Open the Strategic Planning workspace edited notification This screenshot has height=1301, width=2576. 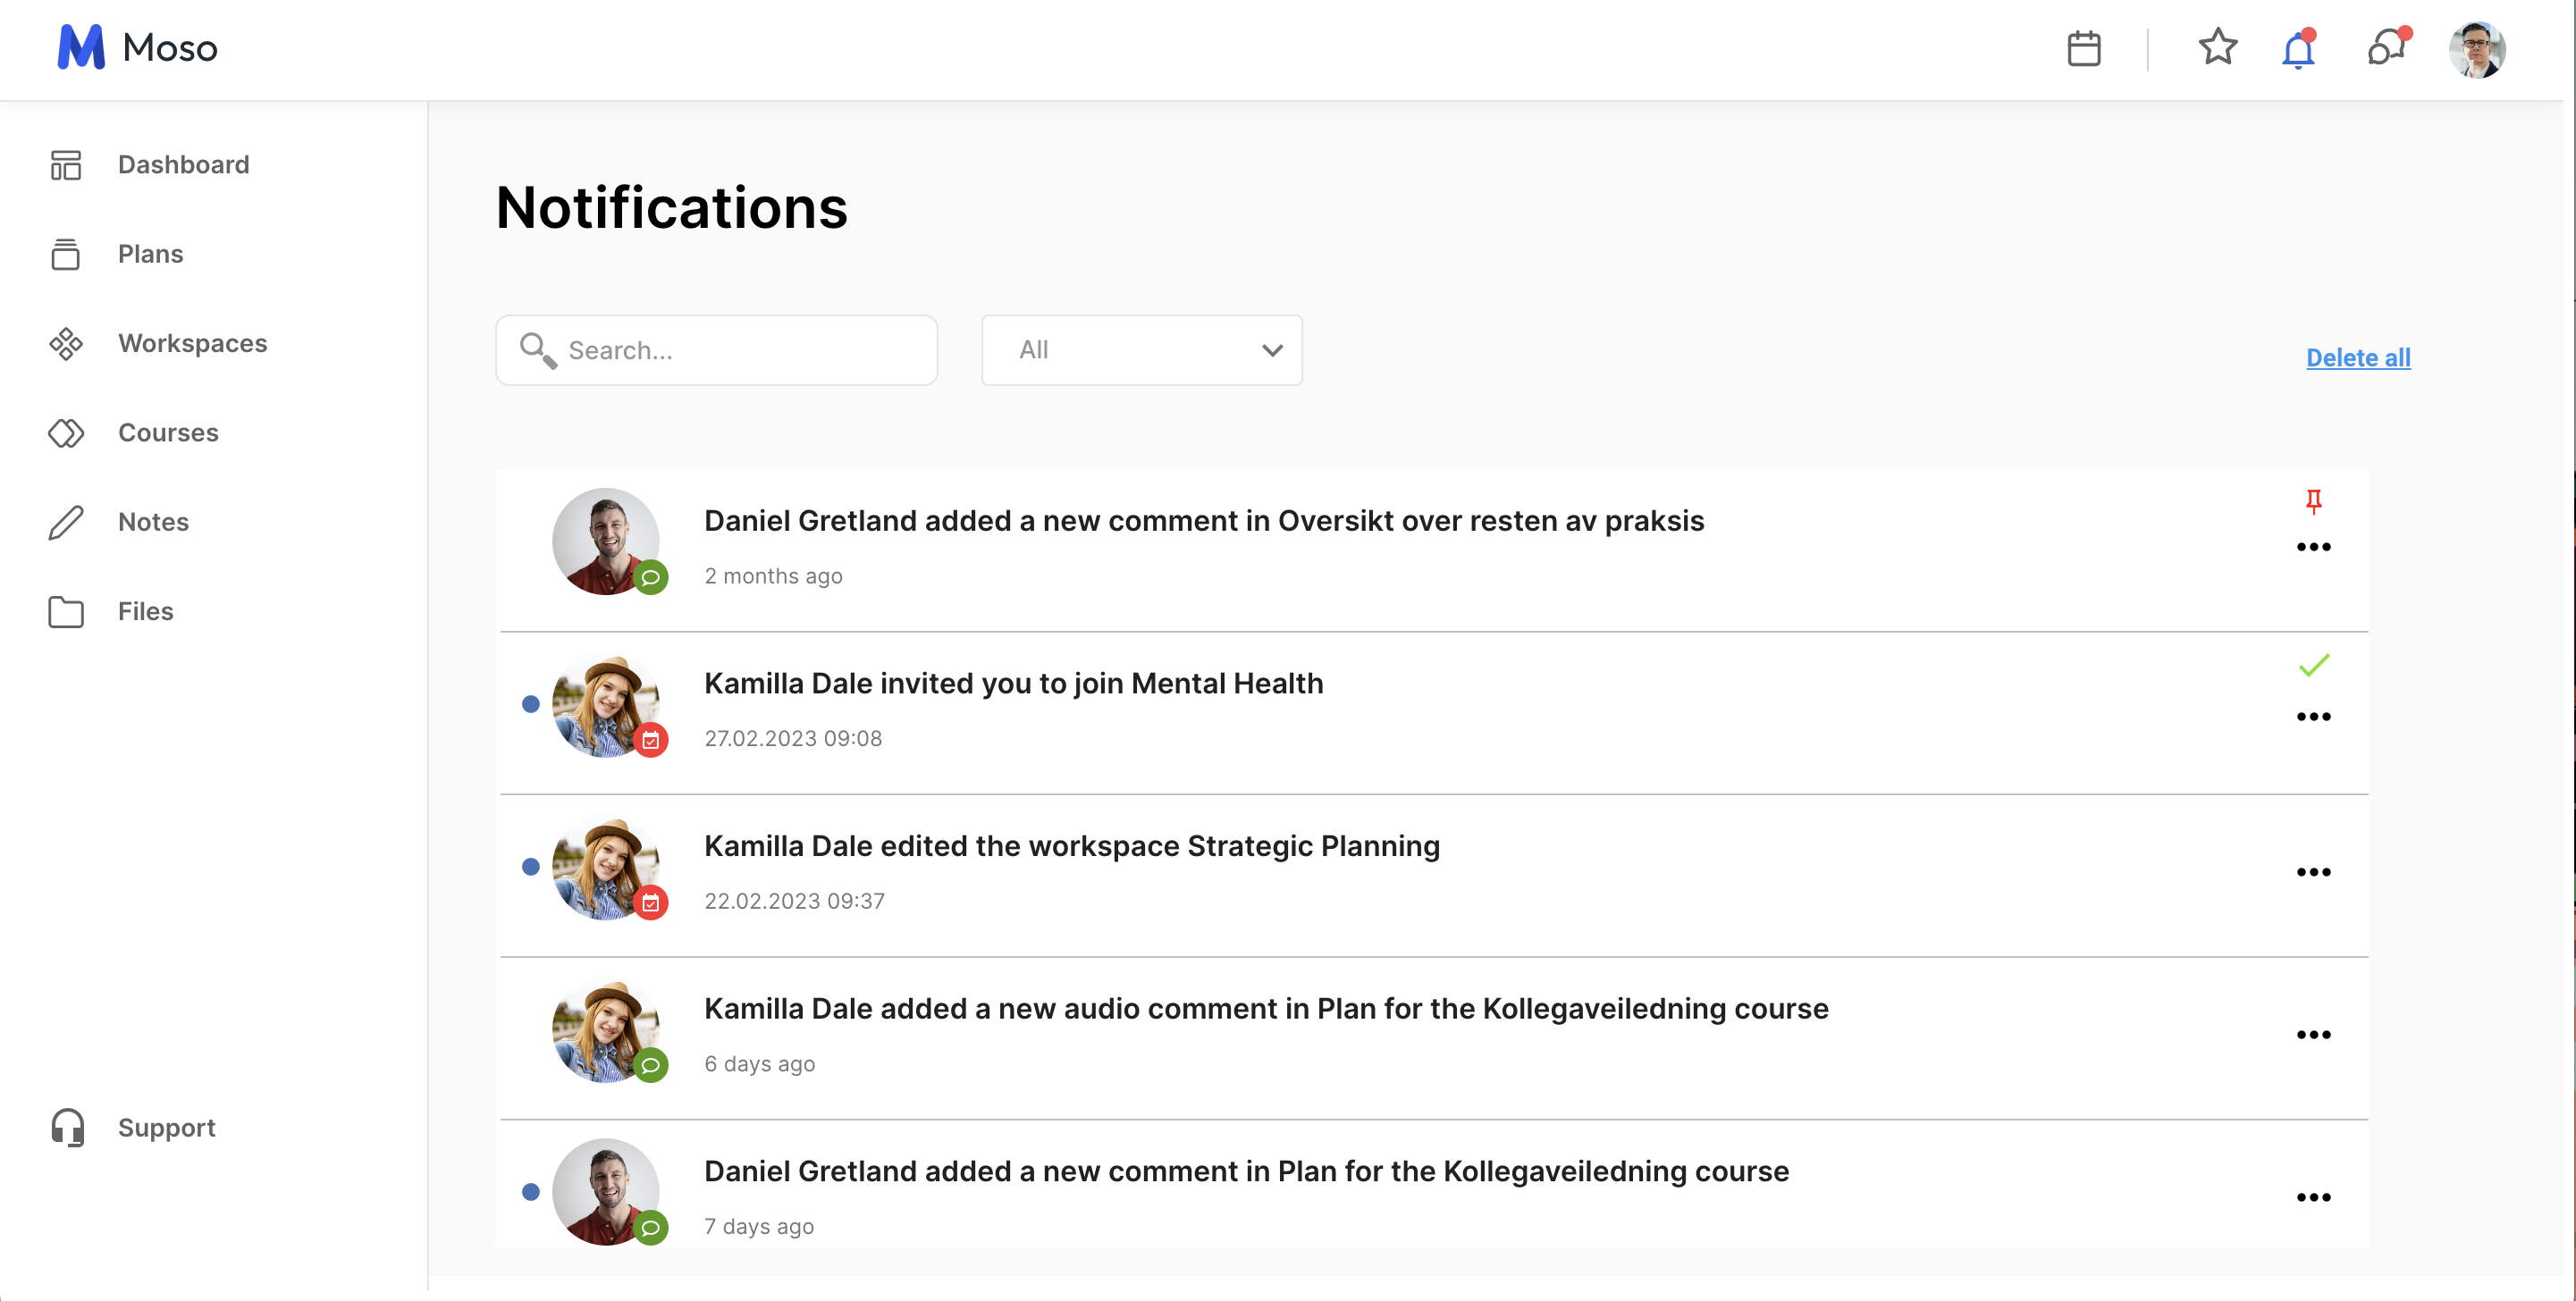(1071, 846)
